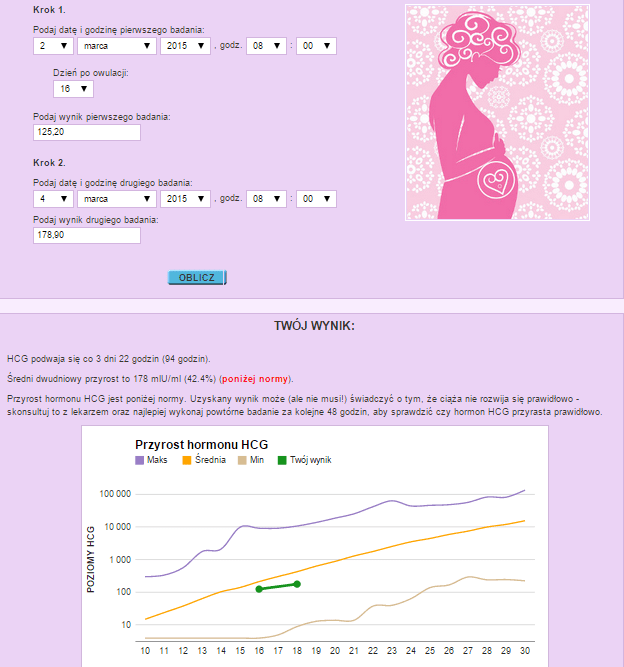This screenshot has height=667, width=624.
Task: Expand second test minutes dropdown
Action: point(316,199)
